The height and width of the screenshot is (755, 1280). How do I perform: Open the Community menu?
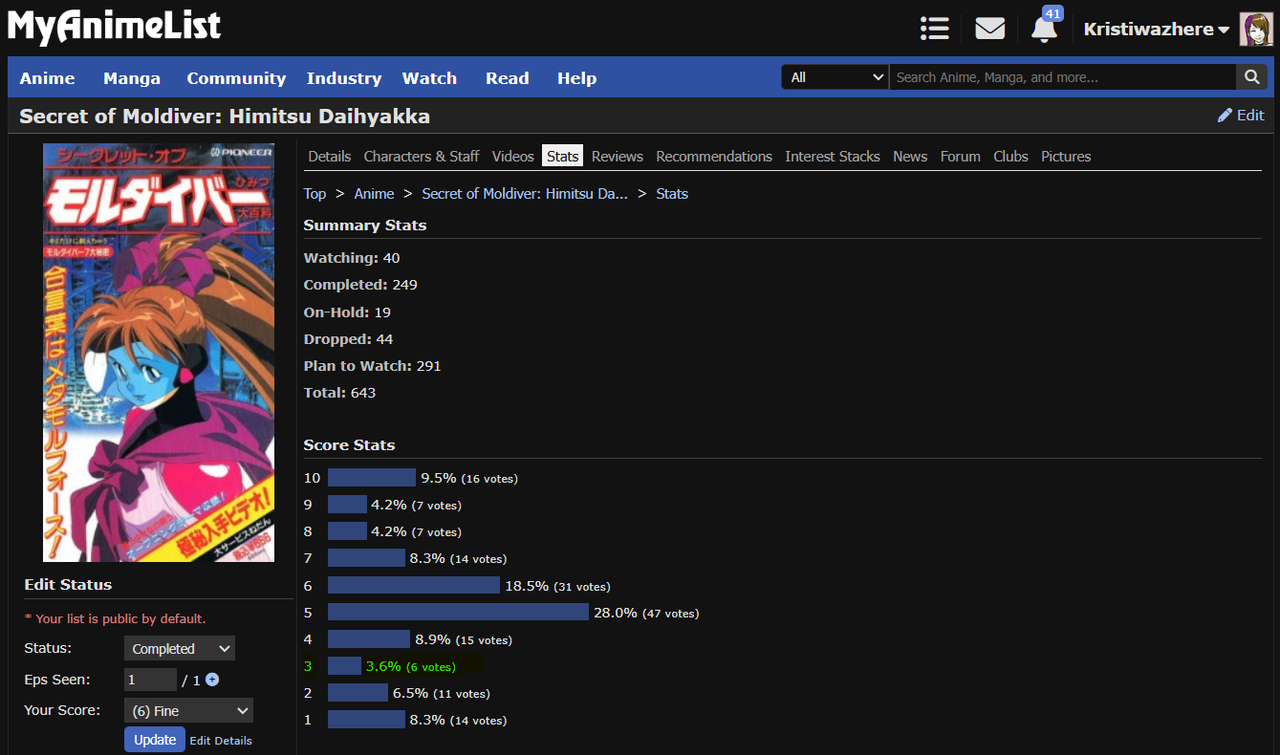236,78
